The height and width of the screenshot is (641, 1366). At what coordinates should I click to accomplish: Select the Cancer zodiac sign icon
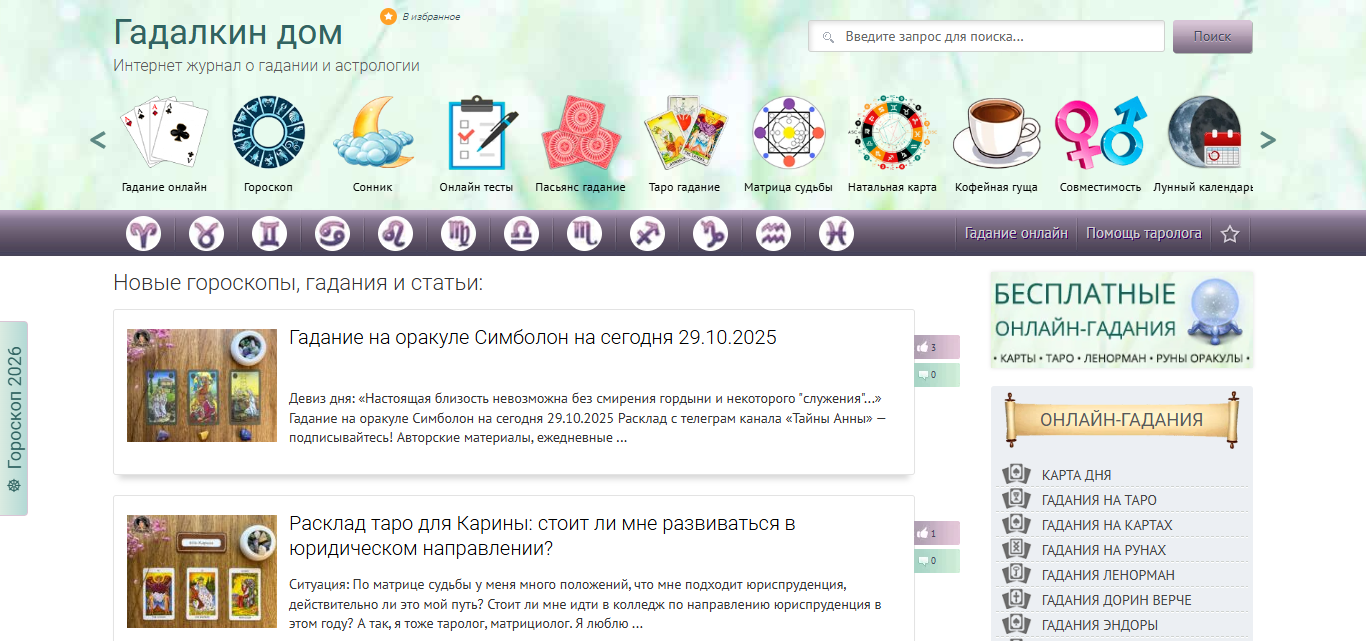click(332, 234)
